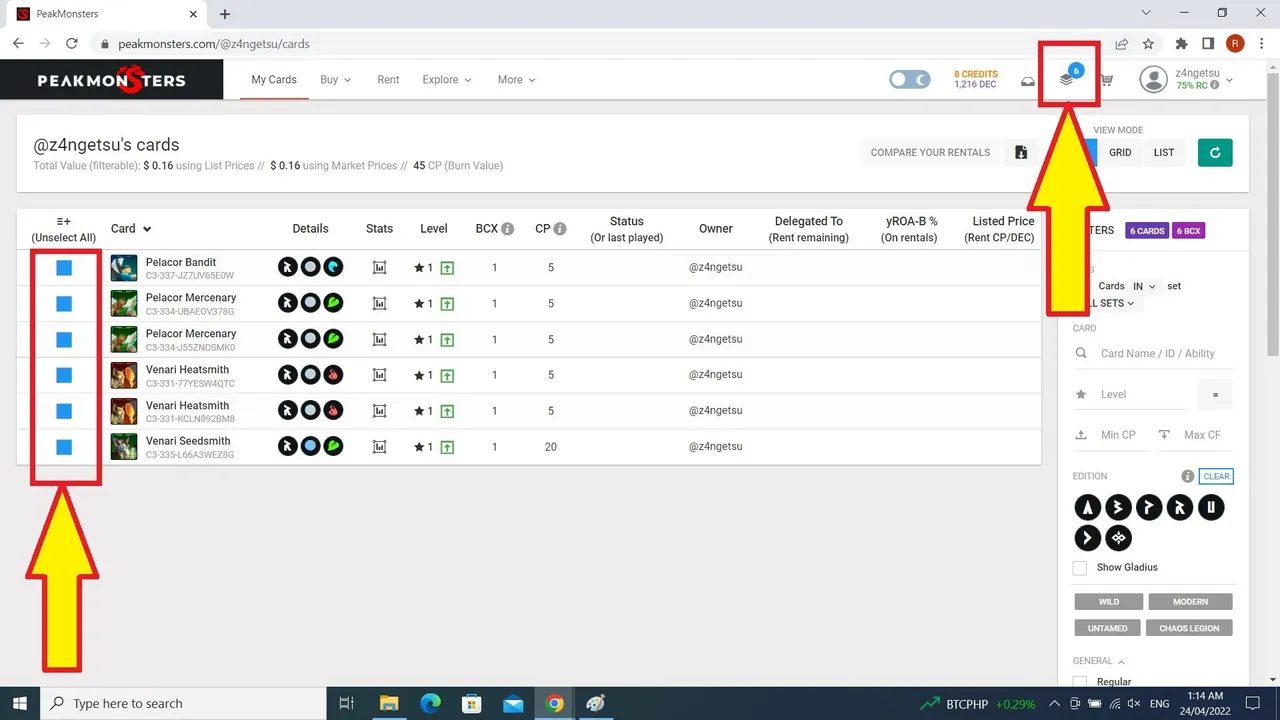This screenshot has width=1280, height=720.
Task: Open the inbox tray icon
Action: coord(1027,81)
